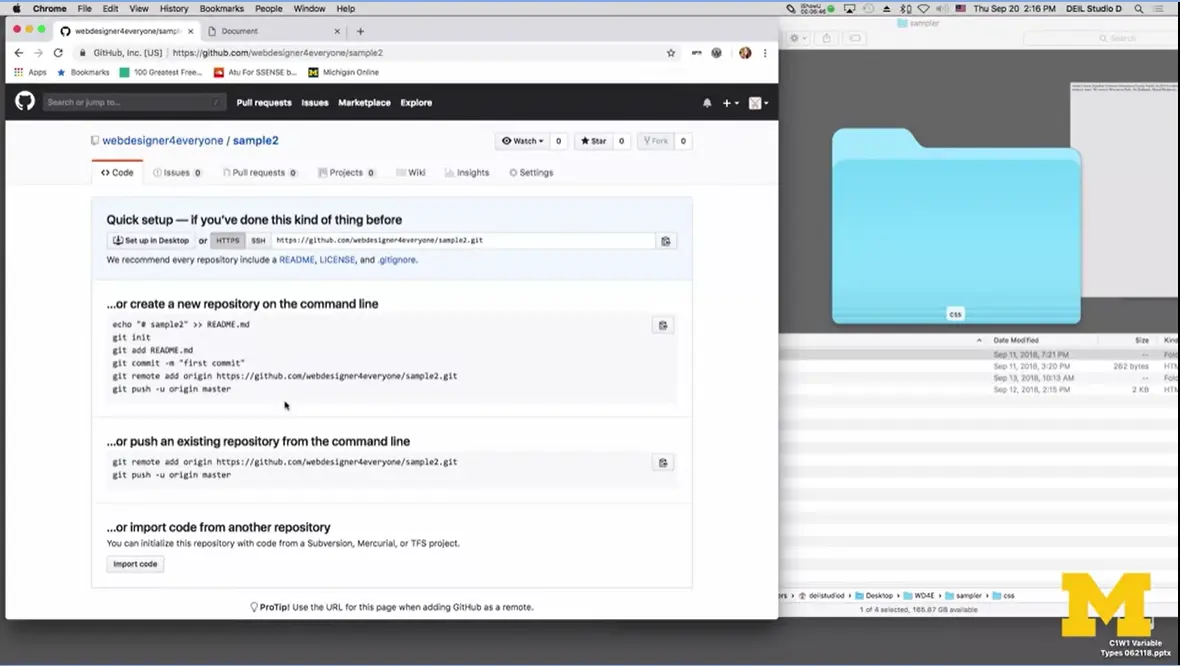Open Spotlight search from the menu bar
The width and height of the screenshot is (1180, 666).
click(x=1138, y=8)
